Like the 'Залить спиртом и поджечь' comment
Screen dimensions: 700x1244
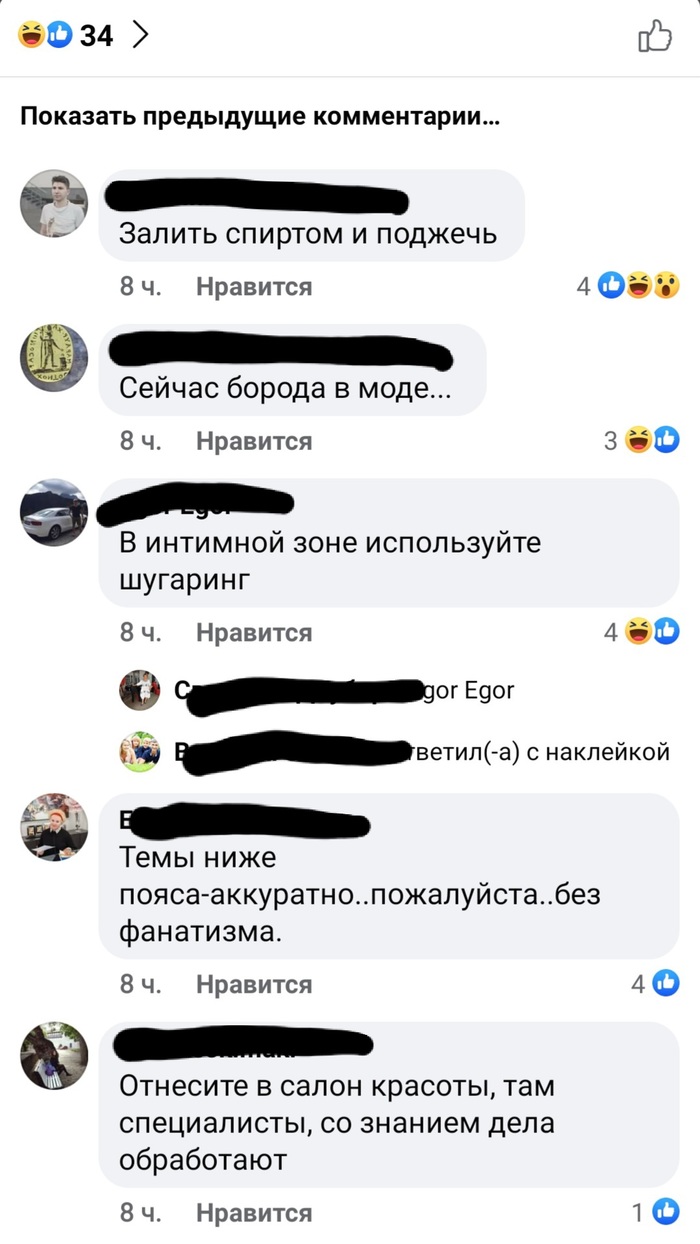click(254, 287)
